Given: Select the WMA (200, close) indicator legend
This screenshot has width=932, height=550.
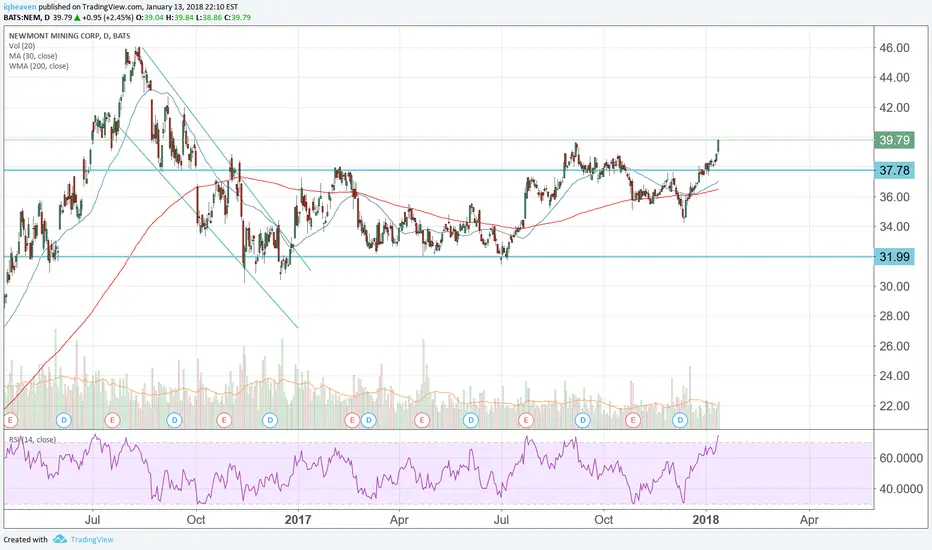Looking at the screenshot, I should [x=39, y=66].
